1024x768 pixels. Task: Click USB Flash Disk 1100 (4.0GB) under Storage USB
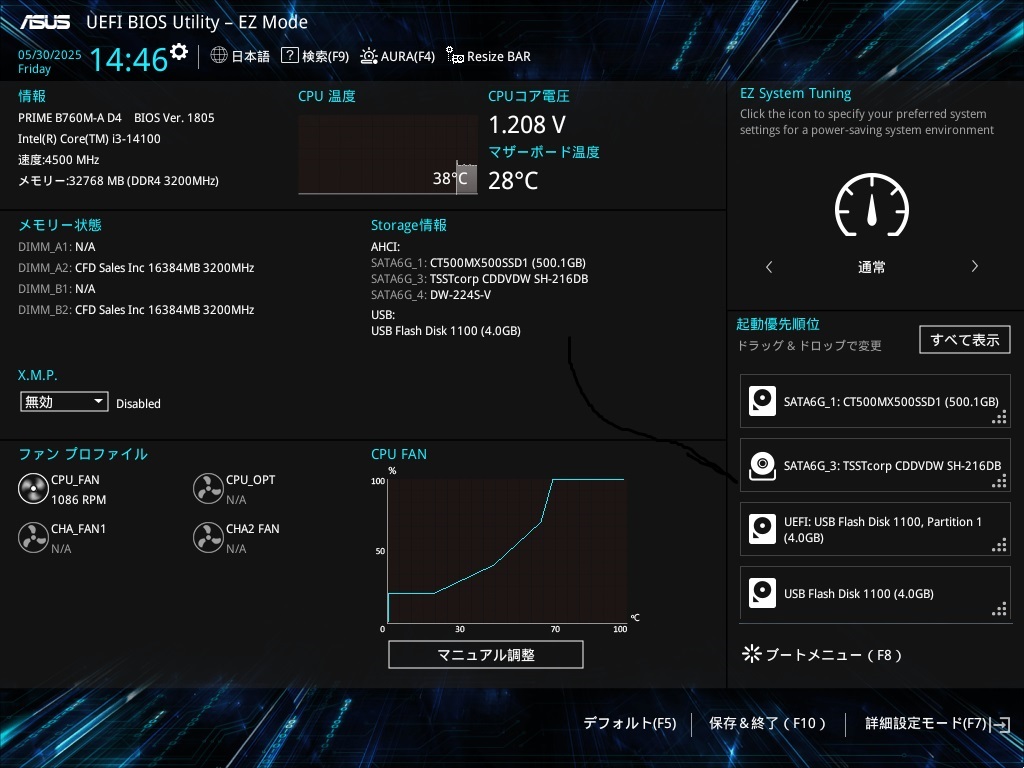pyautogui.click(x=446, y=330)
